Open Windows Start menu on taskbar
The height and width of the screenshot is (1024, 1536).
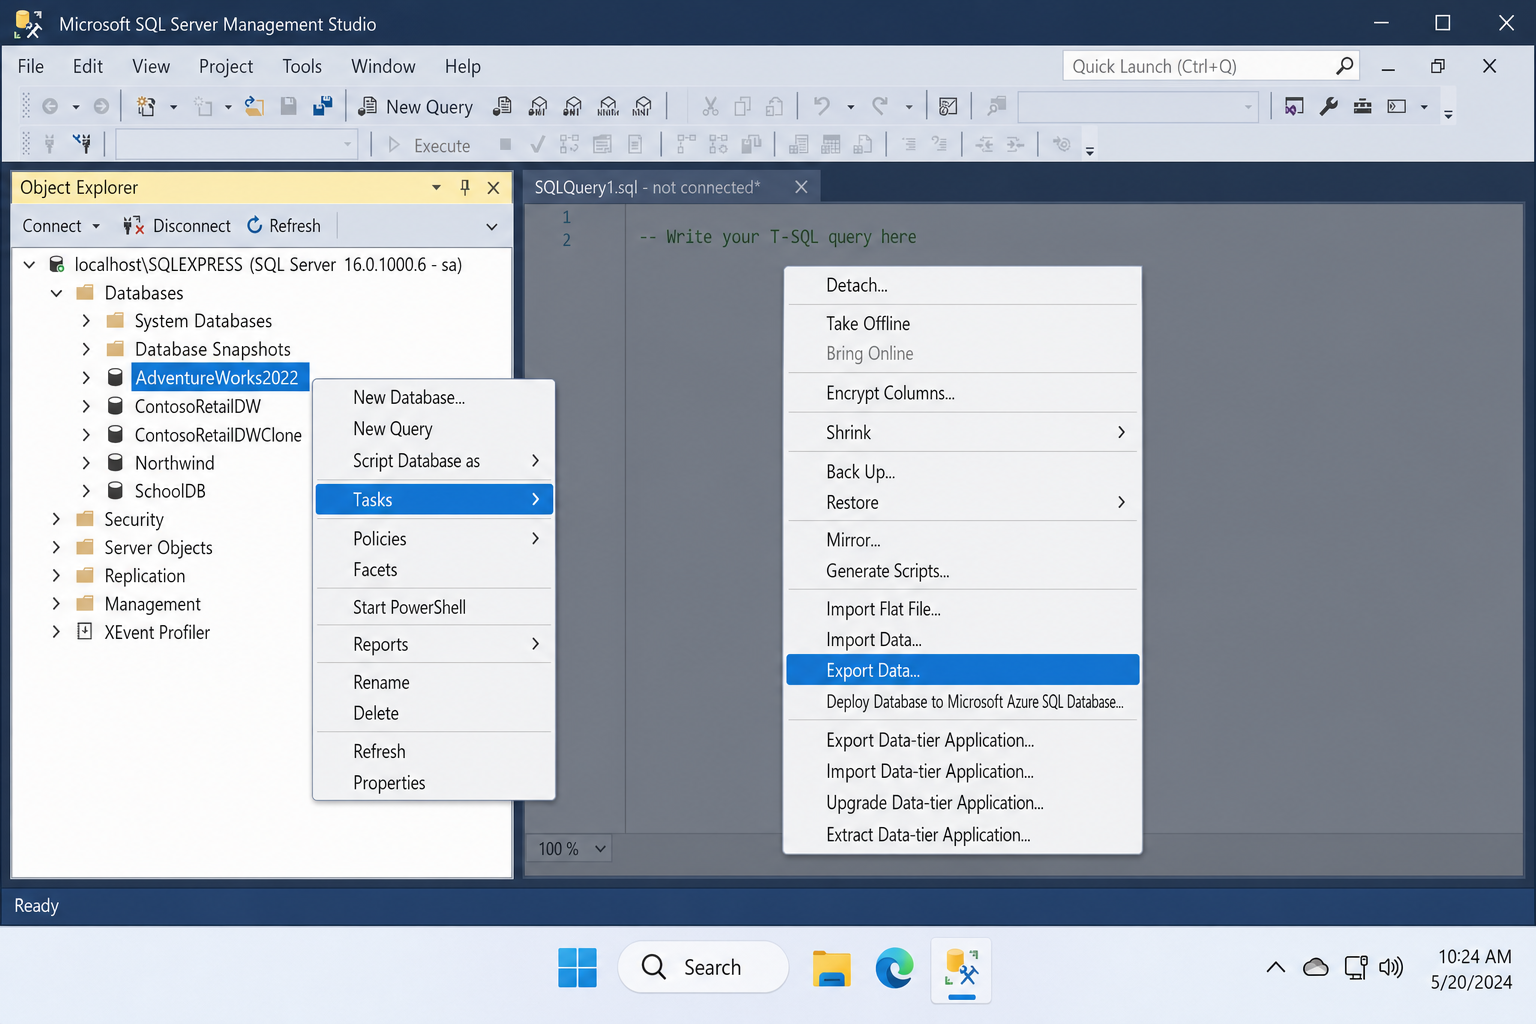577,968
